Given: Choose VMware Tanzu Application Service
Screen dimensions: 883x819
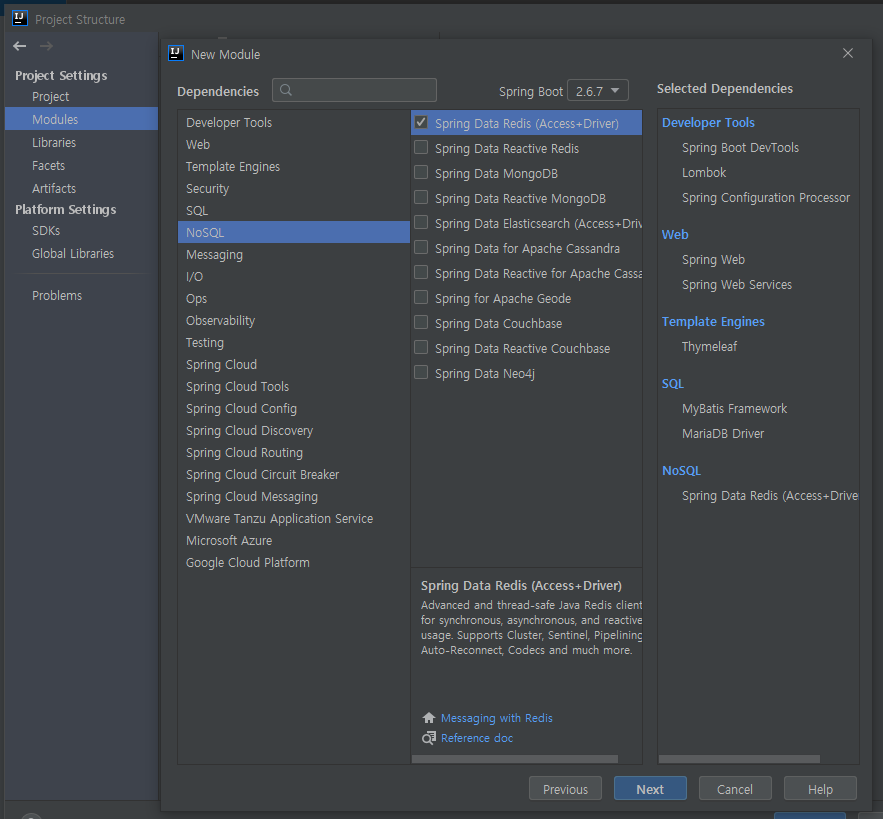Looking at the screenshot, I should [293, 518].
